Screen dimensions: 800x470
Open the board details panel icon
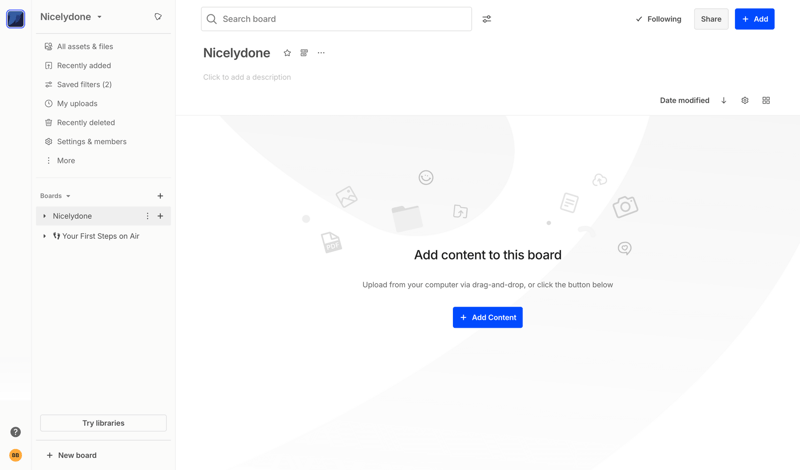[x=304, y=53]
